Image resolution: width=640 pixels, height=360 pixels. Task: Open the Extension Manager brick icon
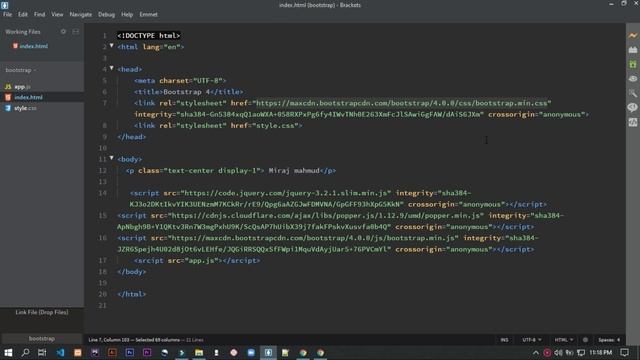coord(633,50)
